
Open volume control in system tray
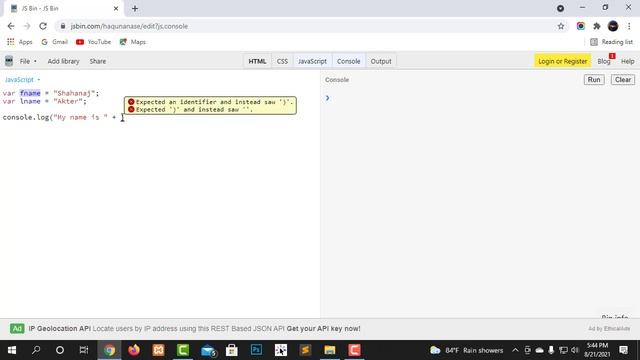click(576, 350)
